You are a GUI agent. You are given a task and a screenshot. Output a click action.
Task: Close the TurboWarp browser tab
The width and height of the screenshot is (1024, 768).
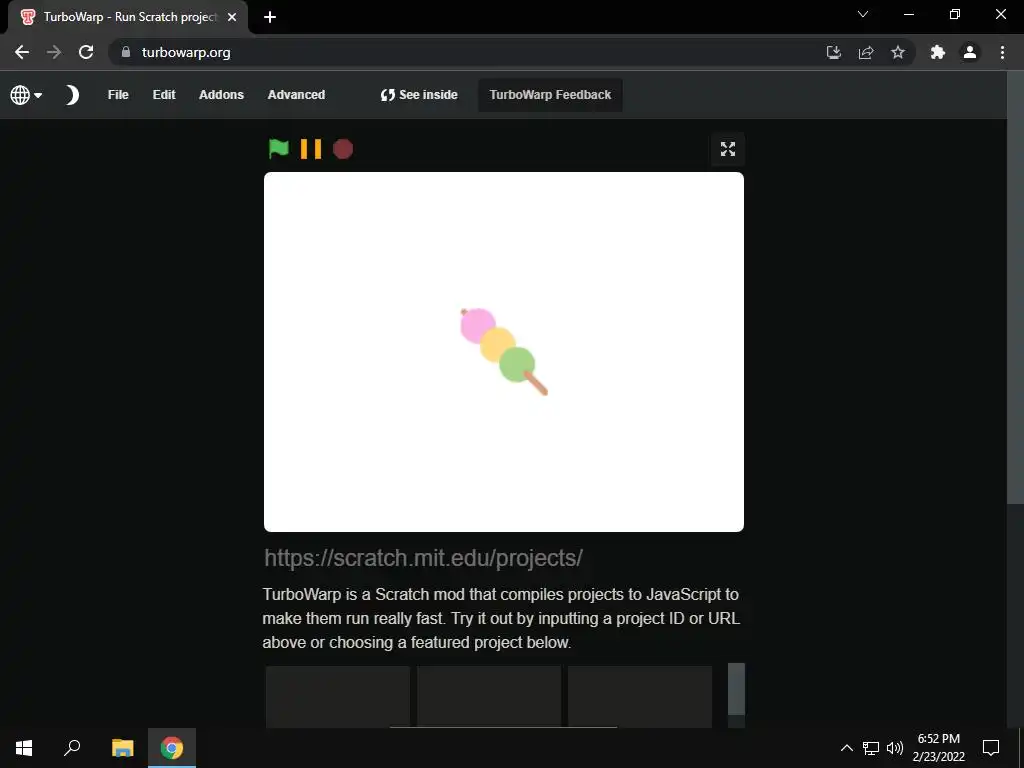pyautogui.click(x=232, y=17)
